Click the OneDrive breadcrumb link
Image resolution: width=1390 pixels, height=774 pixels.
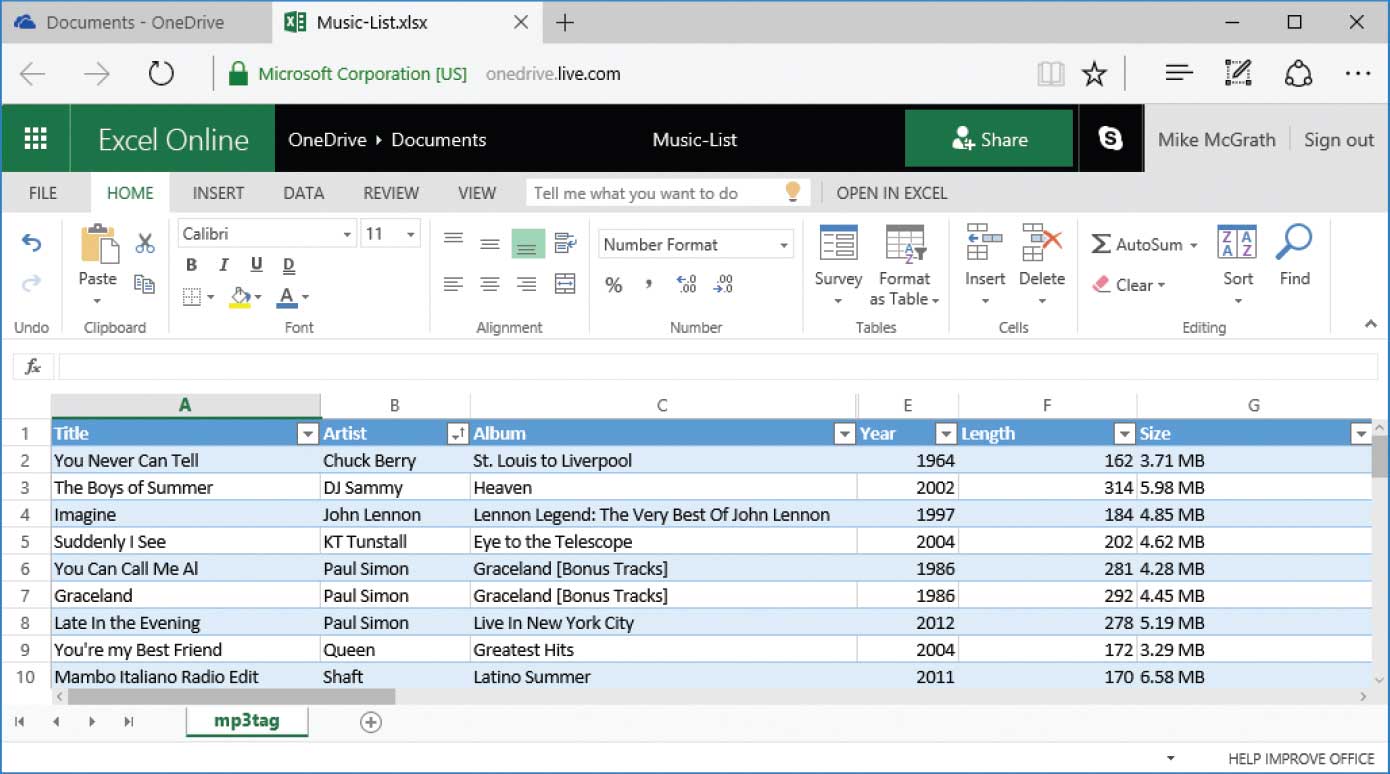point(327,140)
